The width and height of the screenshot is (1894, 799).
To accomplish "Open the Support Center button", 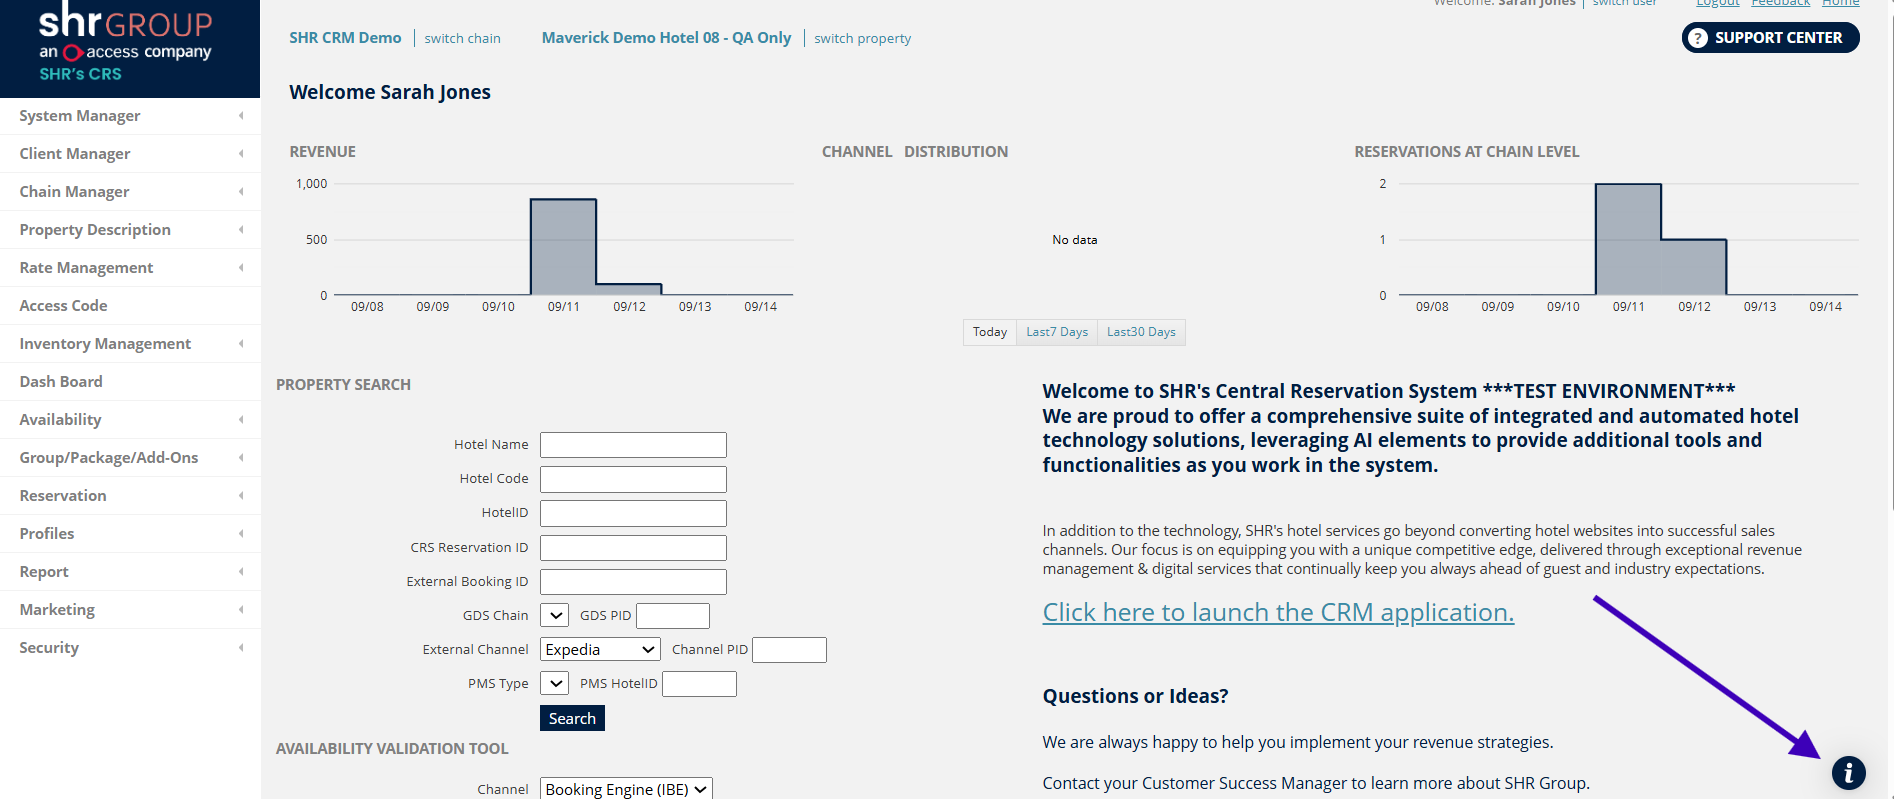I will coord(1770,38).
